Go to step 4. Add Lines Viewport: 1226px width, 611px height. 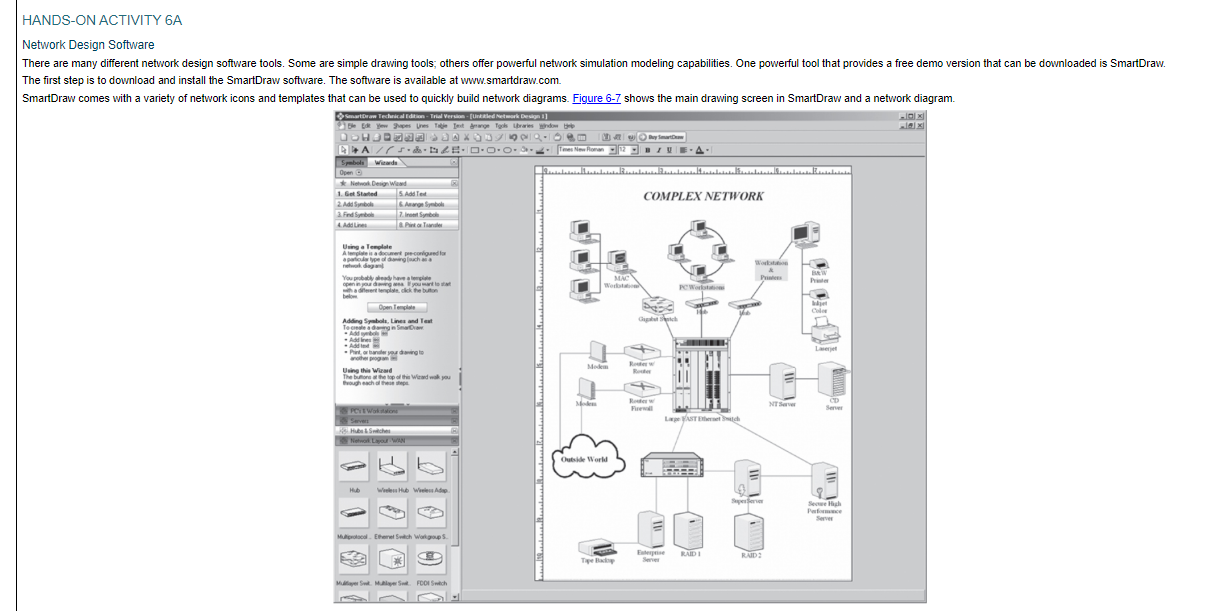[x=365, y=225]
